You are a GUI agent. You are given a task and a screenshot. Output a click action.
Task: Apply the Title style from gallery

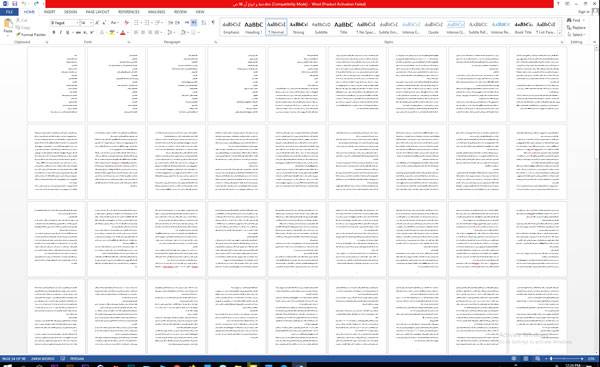[344, 28]
